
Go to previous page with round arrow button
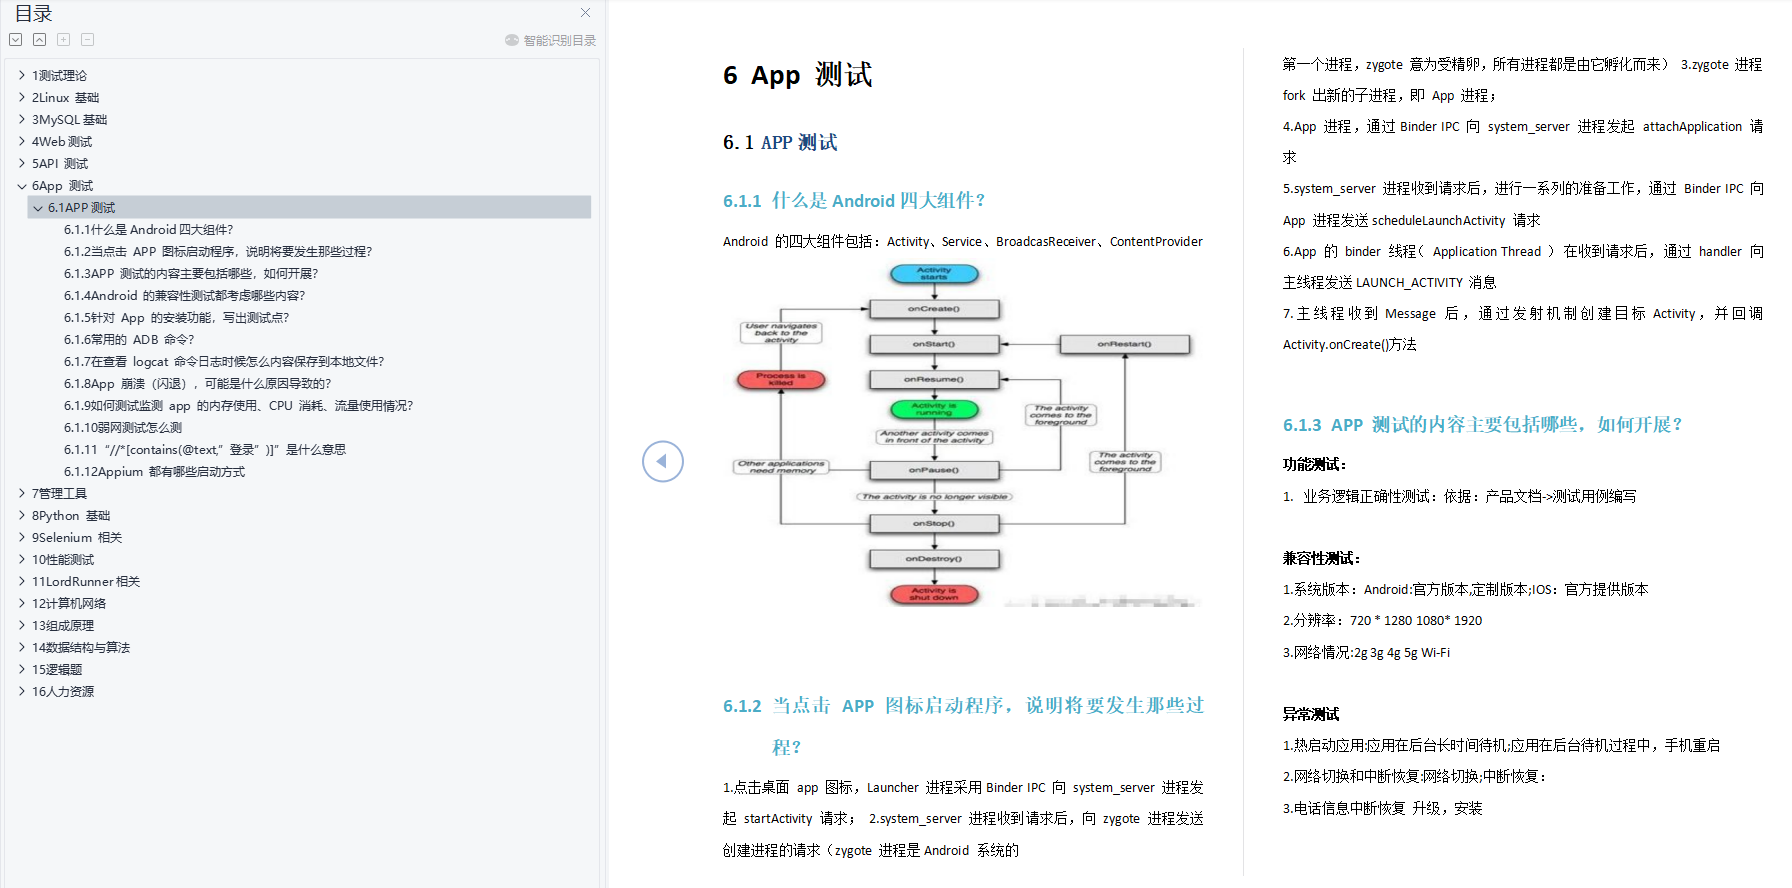pyautogui.click(x=662, y=461)
